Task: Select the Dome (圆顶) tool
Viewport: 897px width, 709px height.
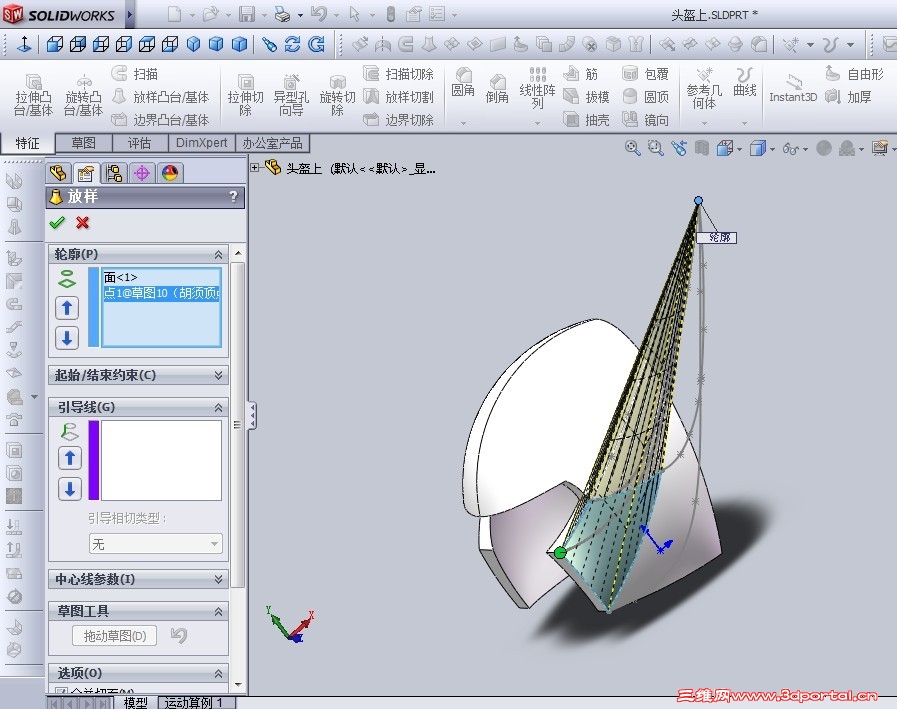Action: coord(645,97)
